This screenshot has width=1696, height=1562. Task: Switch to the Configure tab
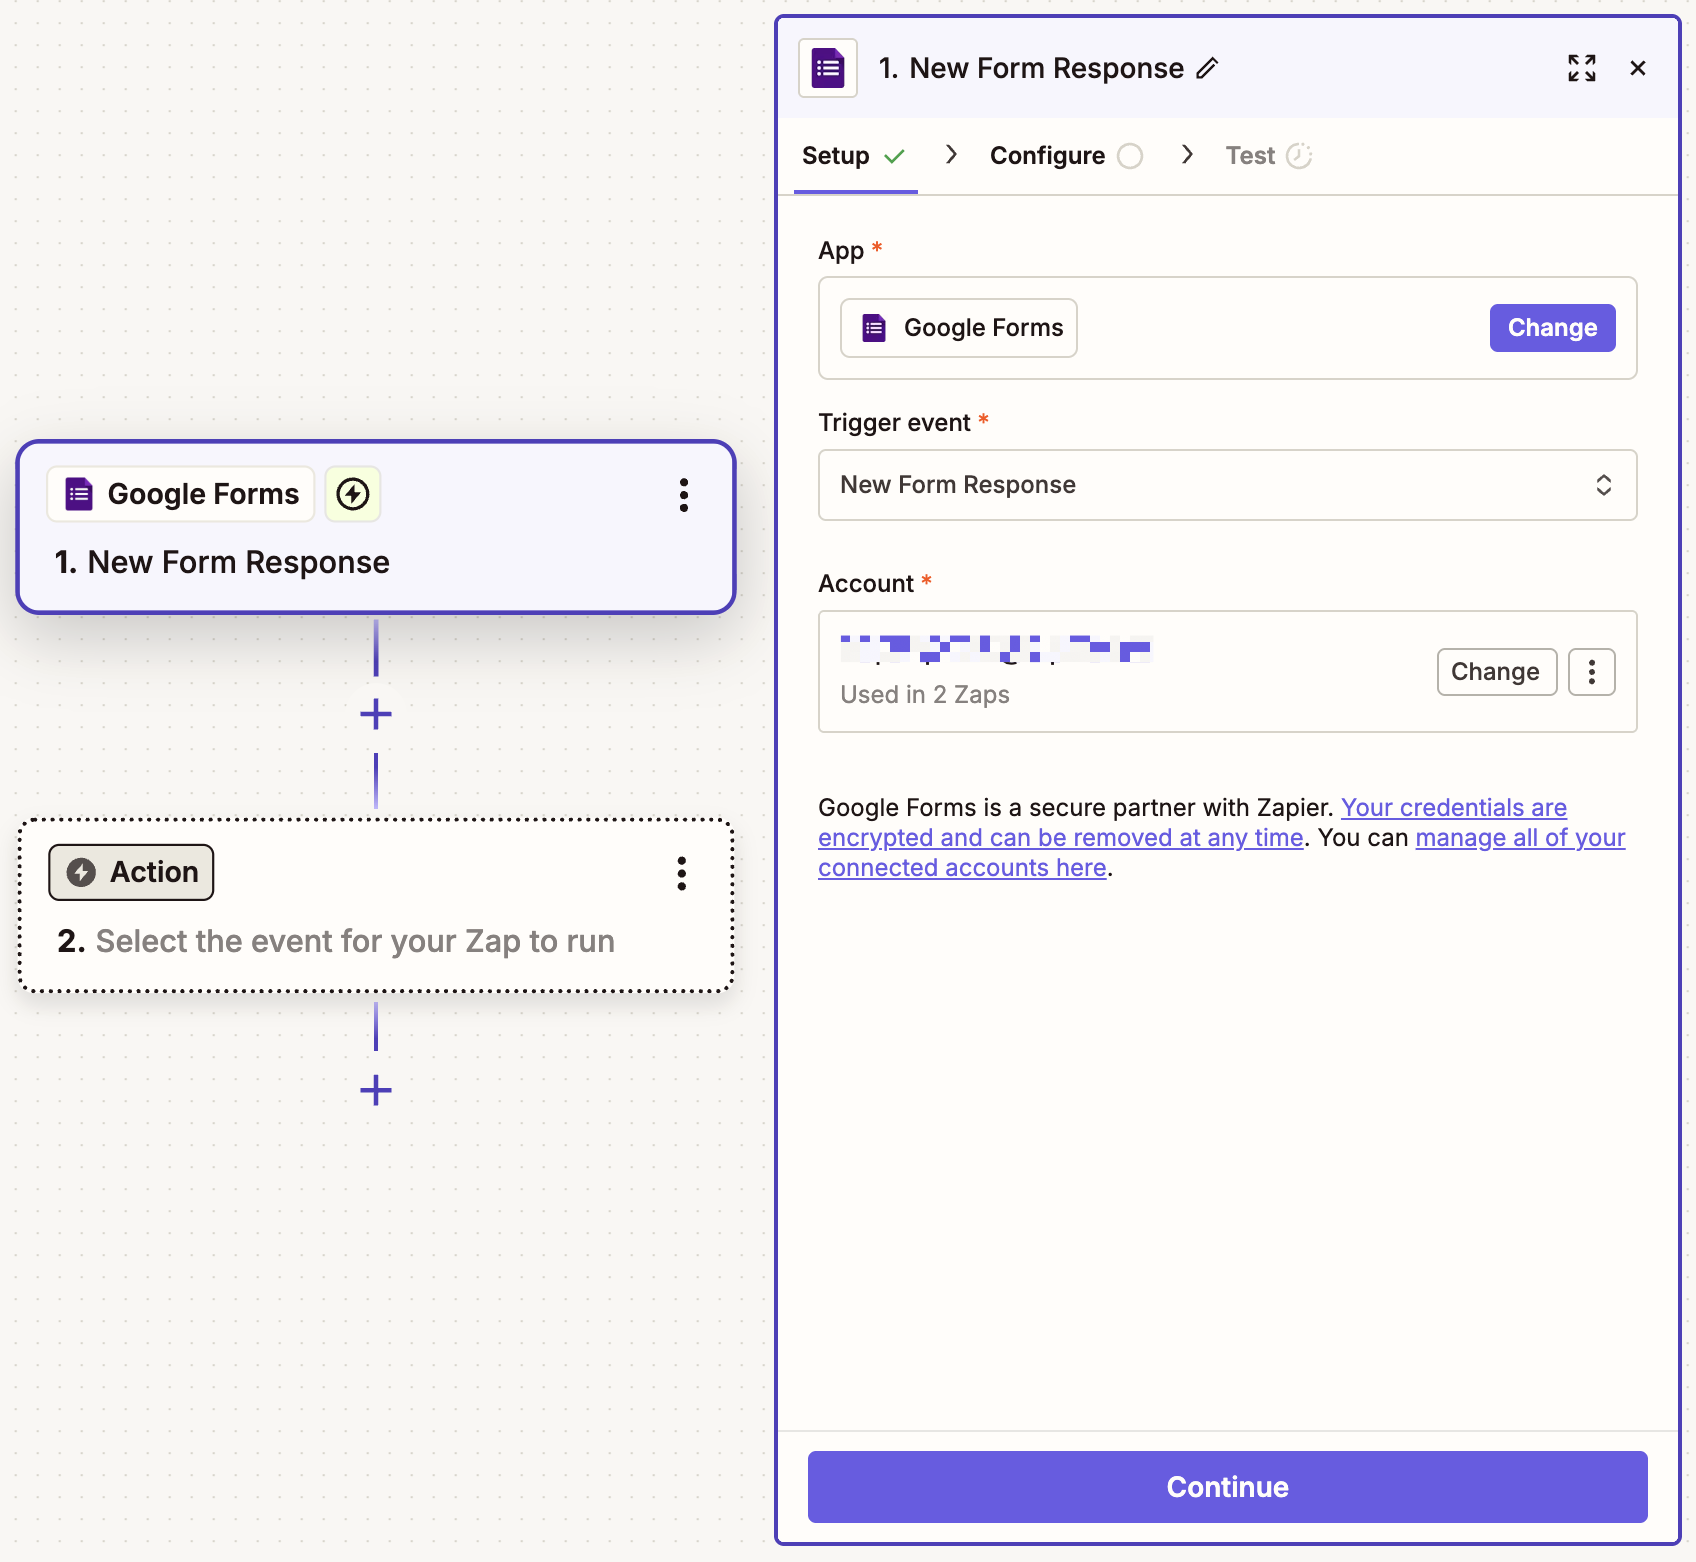1047,155
